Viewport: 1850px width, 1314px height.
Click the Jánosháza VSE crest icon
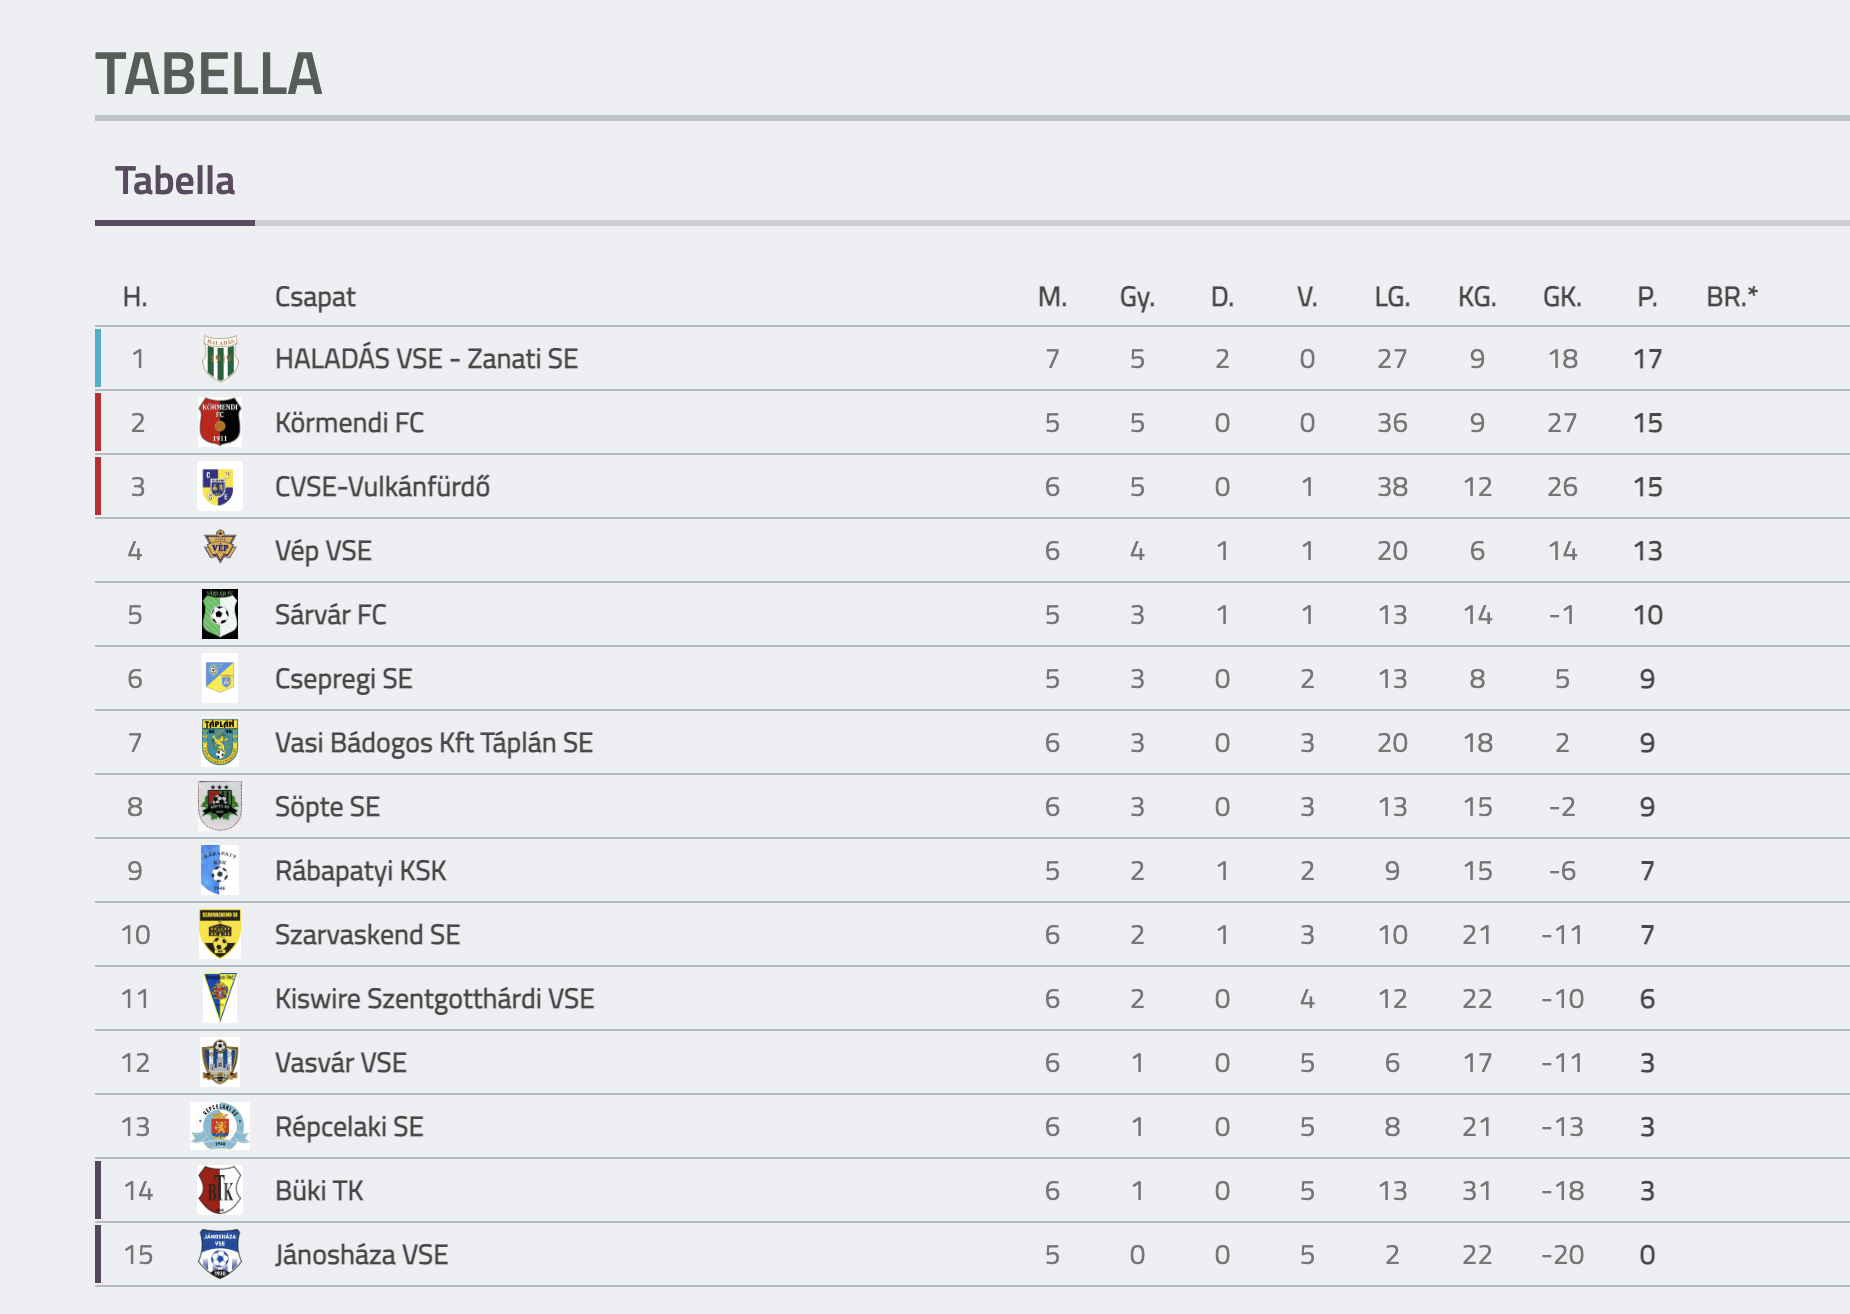(x=220, y=1254)
